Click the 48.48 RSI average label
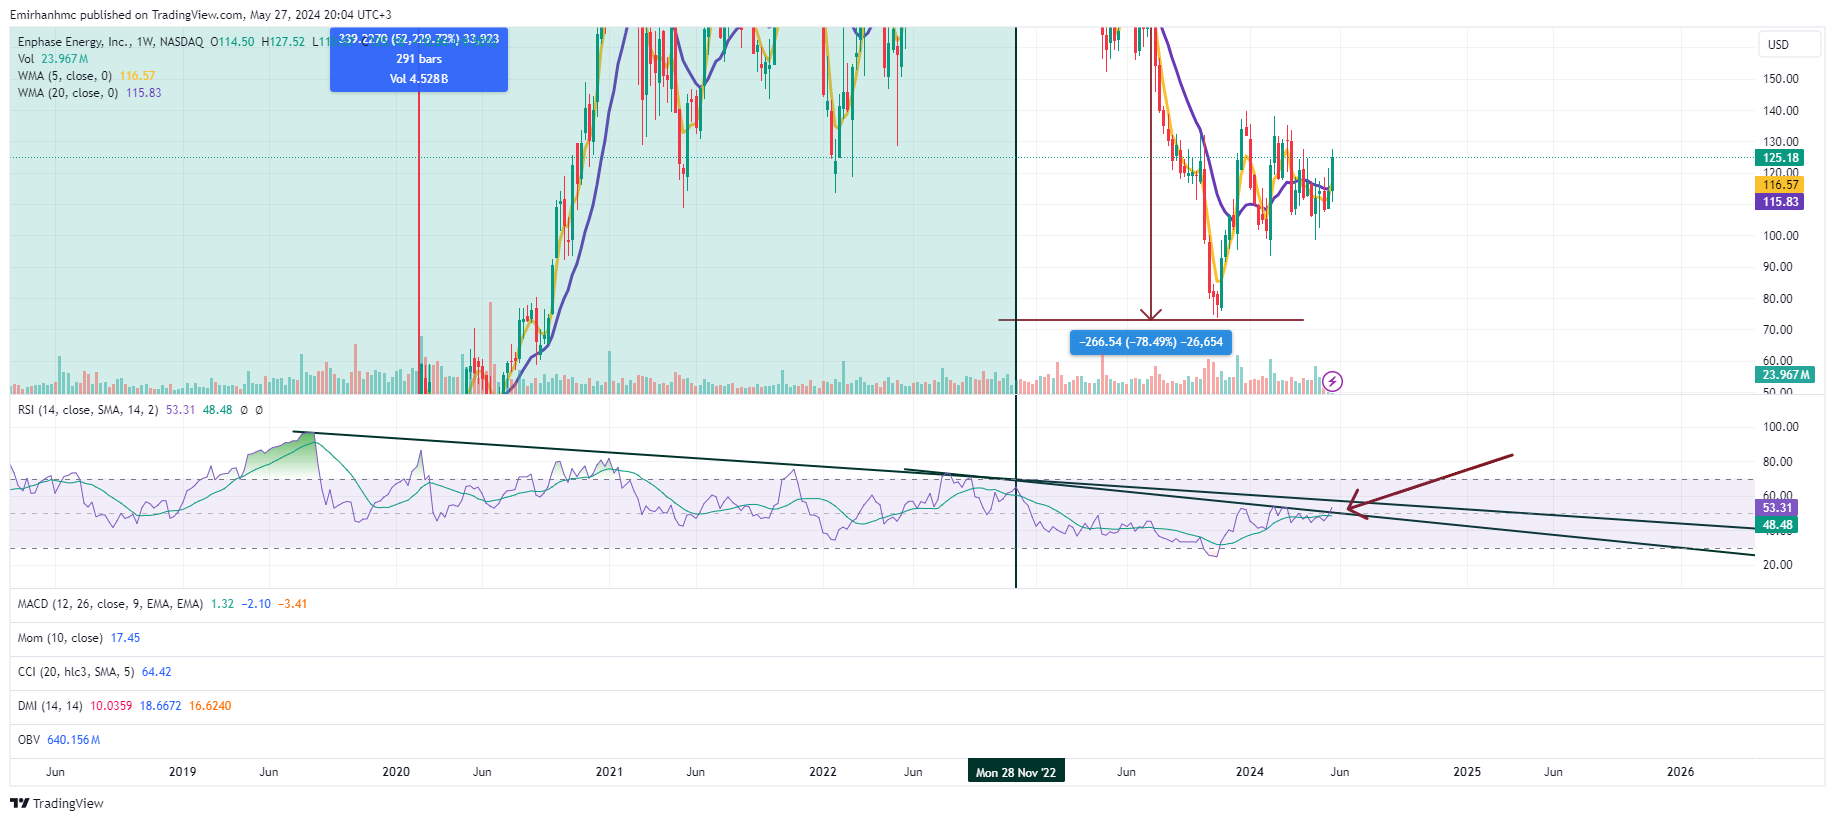Screen dimensions: 1835x821 [x=1777, y=525]
